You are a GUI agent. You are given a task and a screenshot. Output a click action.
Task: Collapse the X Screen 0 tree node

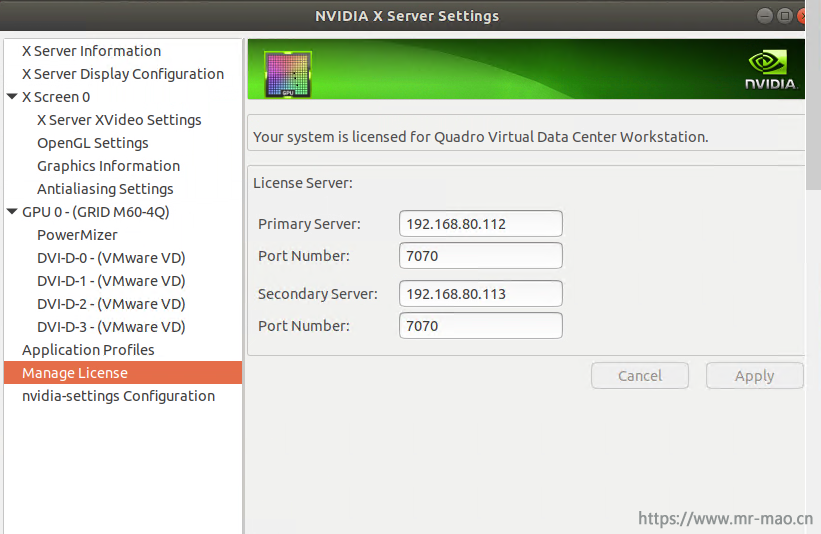tap(12, 97)
